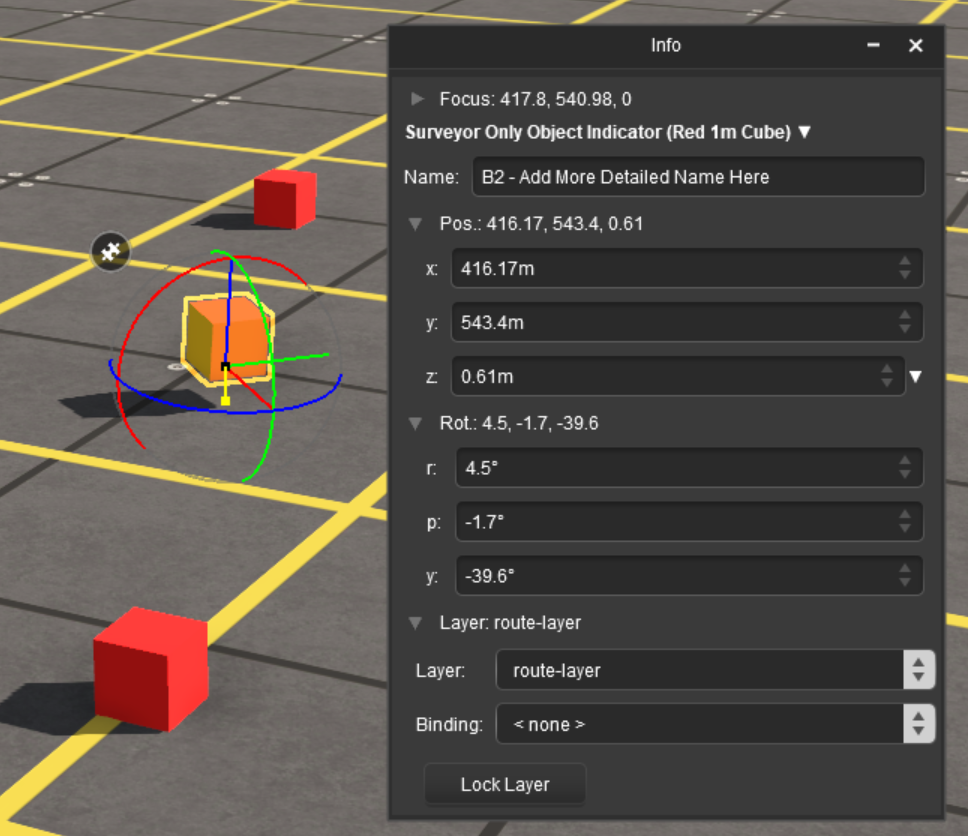The image size is (968, 836).
Task: Open the Surveyor Only Object Indicator dropdown
Action: click(805, 132)
